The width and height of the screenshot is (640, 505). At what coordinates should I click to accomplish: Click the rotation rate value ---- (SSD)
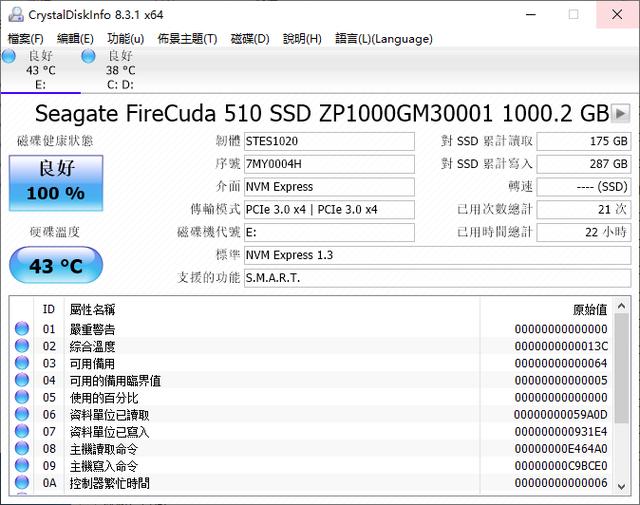point(584,187)
